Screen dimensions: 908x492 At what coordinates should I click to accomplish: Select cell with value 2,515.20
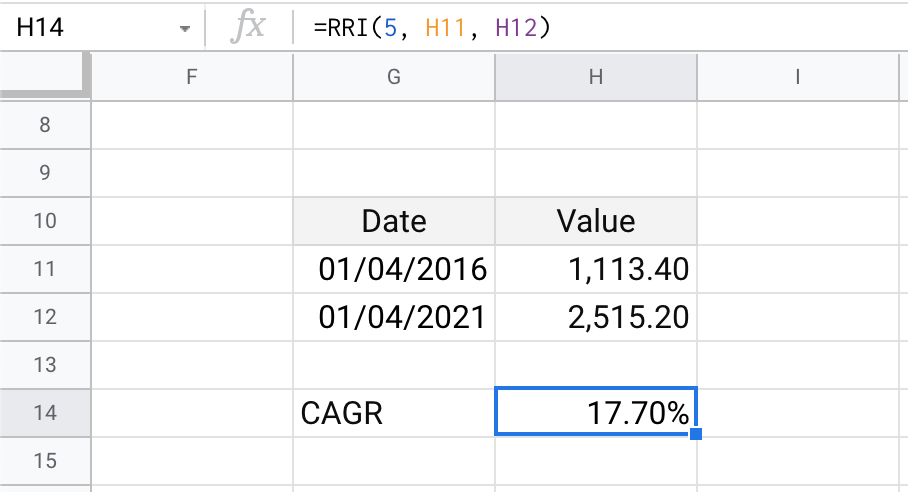pyautogui.click(x=596, y=317)
